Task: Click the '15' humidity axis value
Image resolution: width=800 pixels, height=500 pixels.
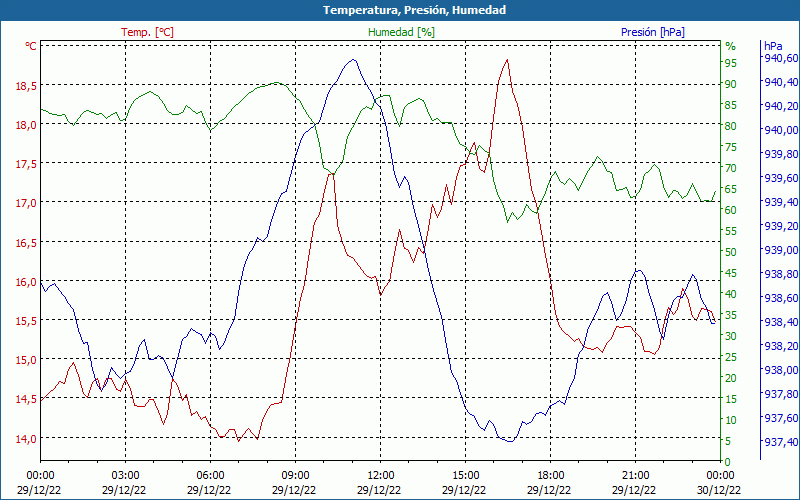Action: 731,399
